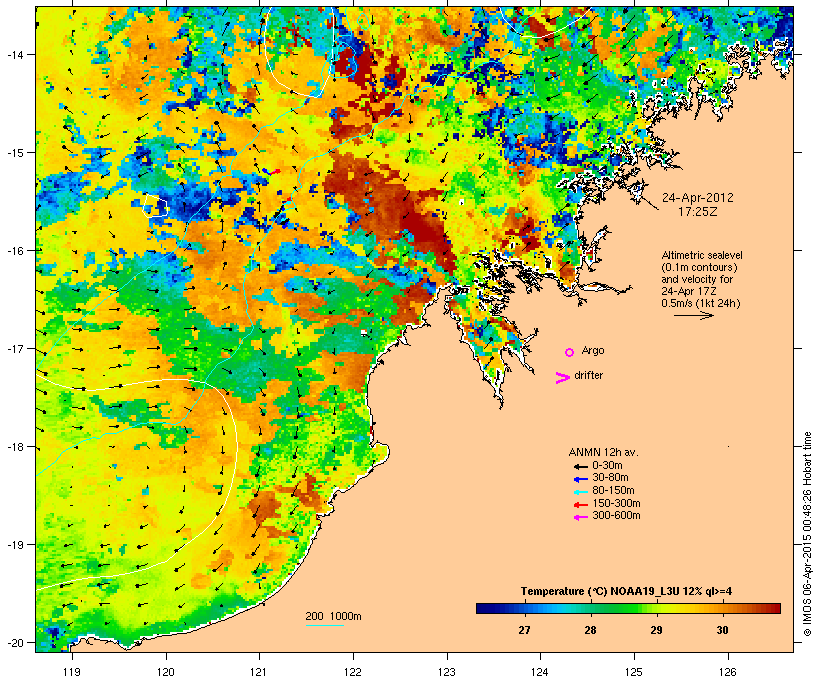Click the '150-300m' depth label
This screenshot has width=820, height=680.
[616, 504]
